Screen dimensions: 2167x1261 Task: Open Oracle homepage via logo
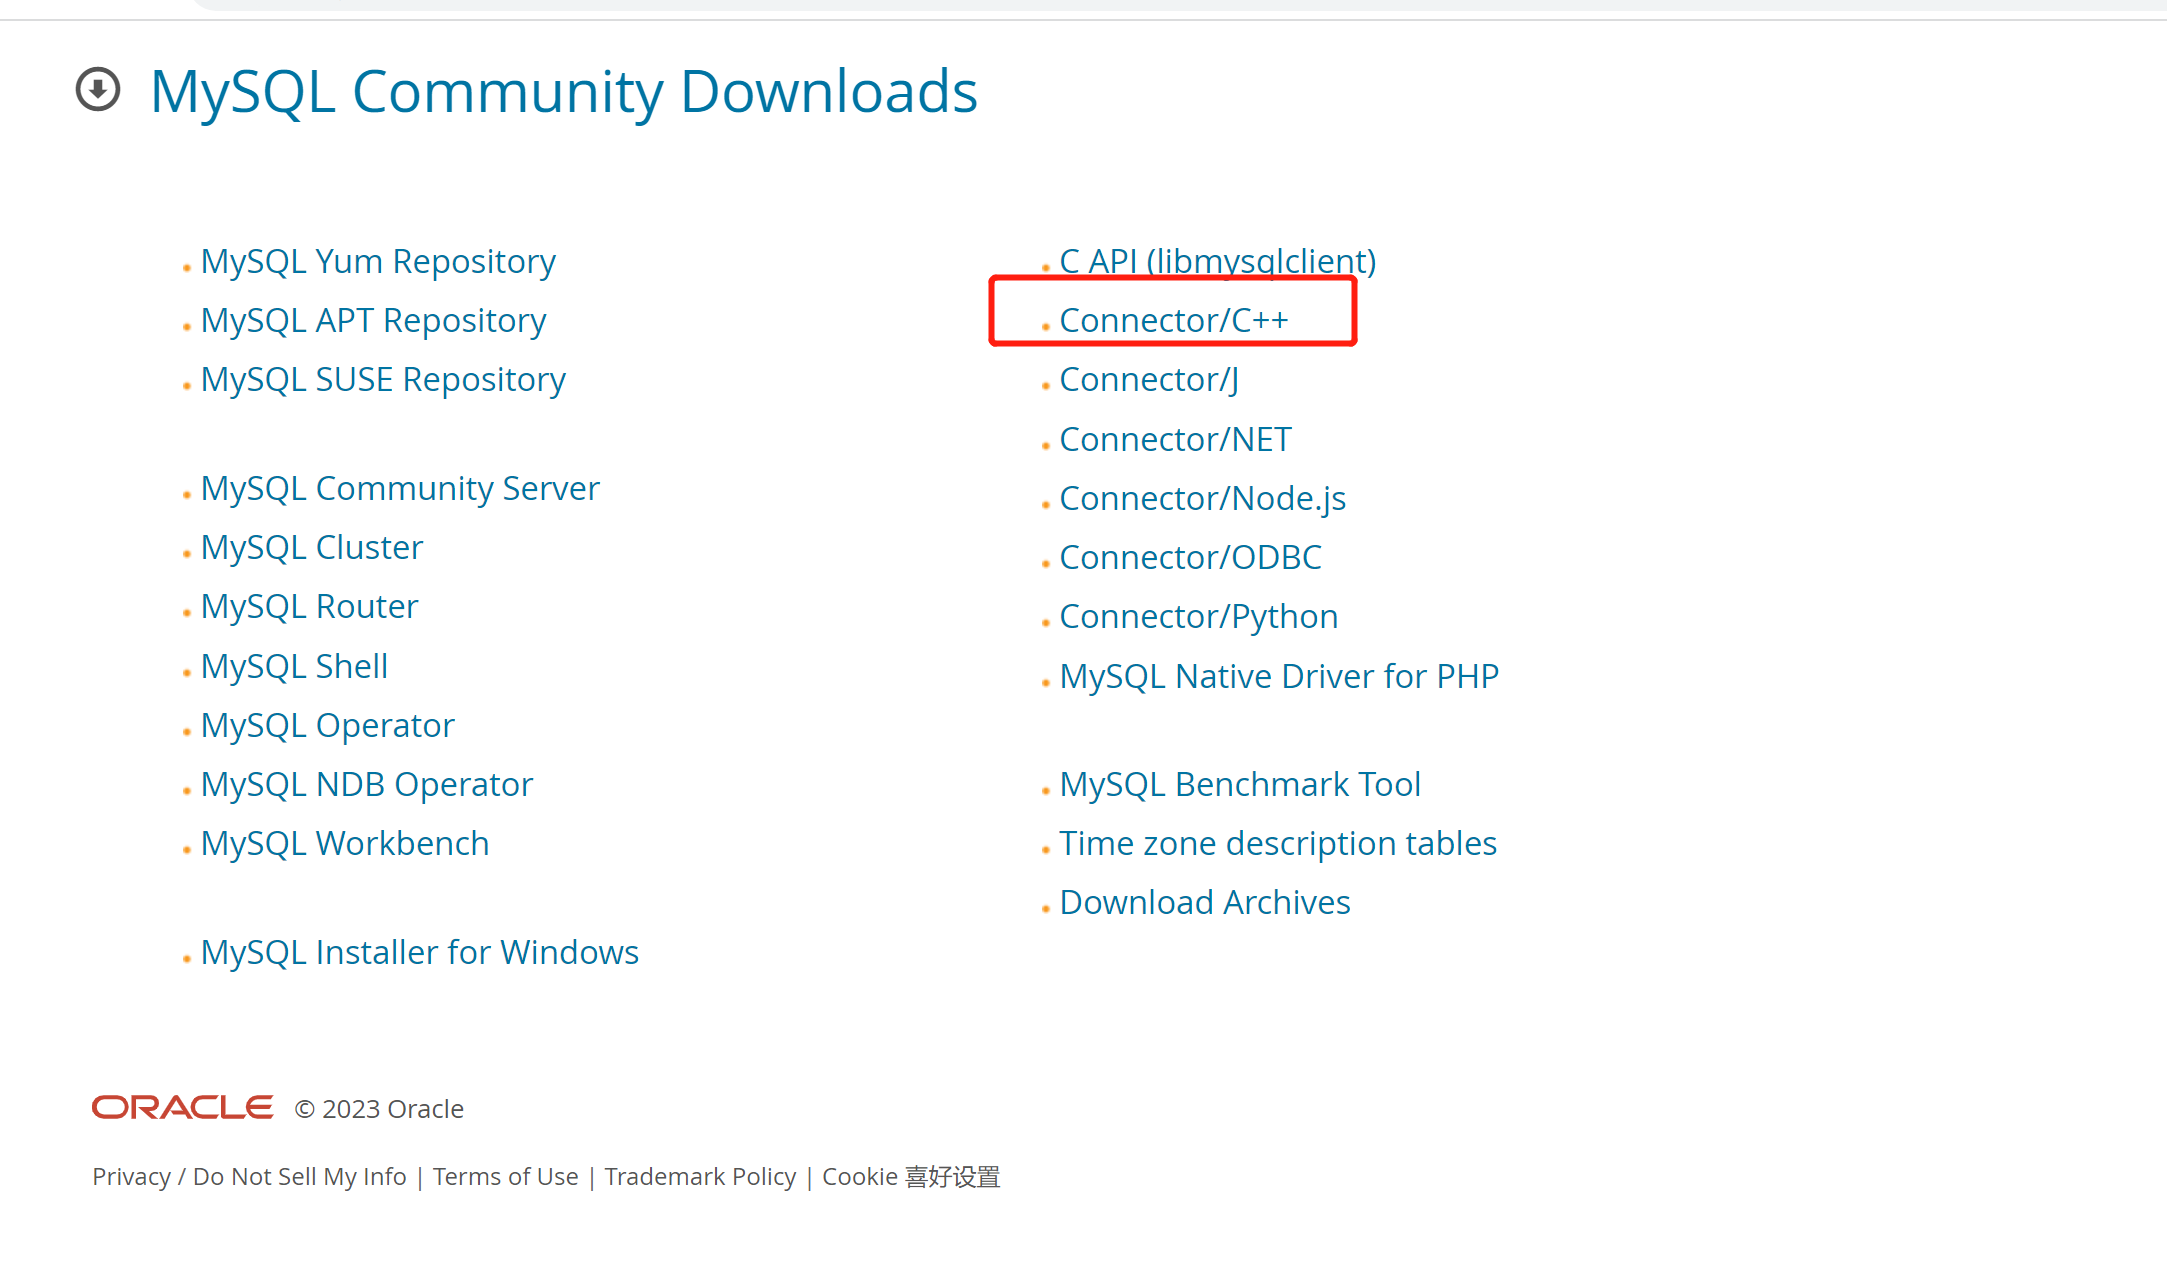pyautogui.click(x=182, y=1109)
